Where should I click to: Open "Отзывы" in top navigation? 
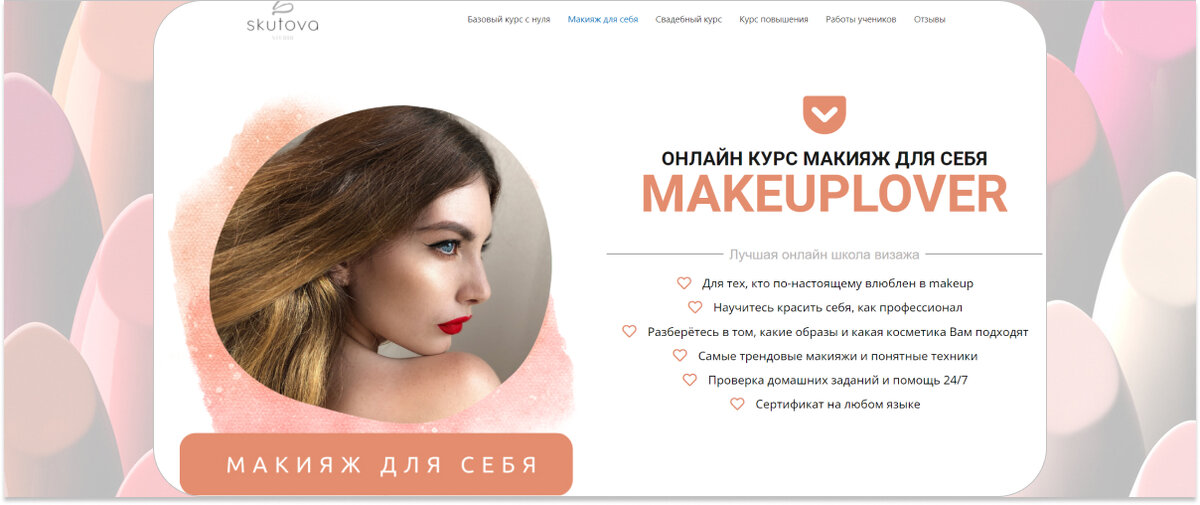point(929,19)
